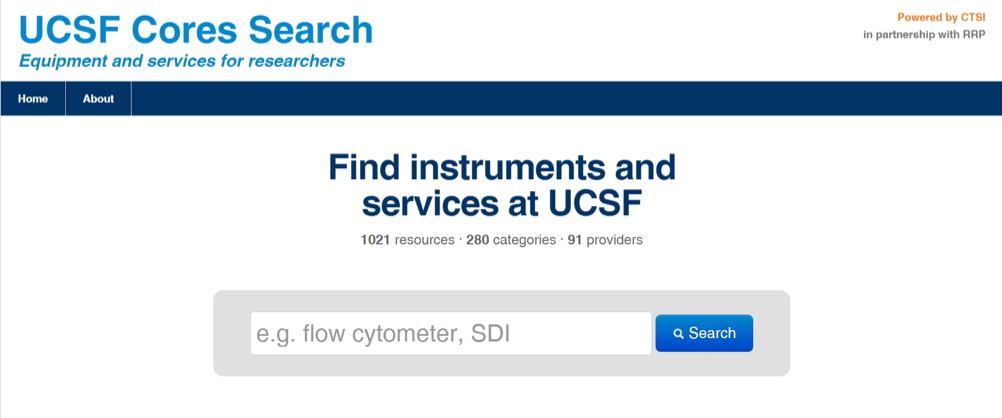
Task: Click blank header space beside site title
Action: (x=607, y=38)
